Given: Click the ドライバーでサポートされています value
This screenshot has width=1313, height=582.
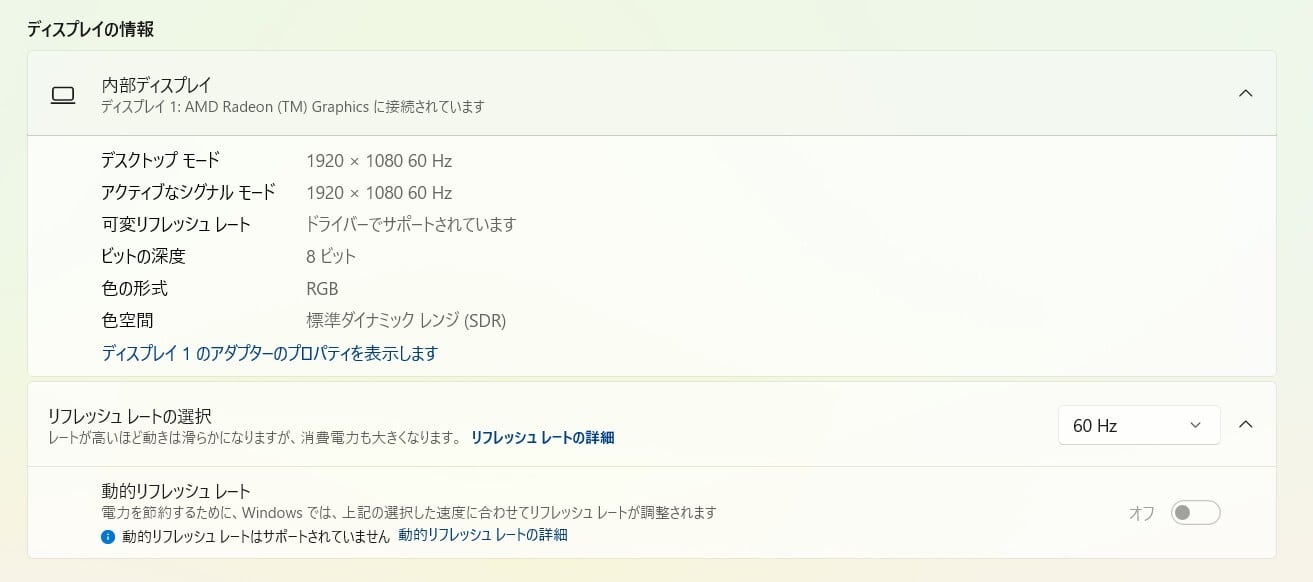Looking at the screenshot, I should (411, 224).
